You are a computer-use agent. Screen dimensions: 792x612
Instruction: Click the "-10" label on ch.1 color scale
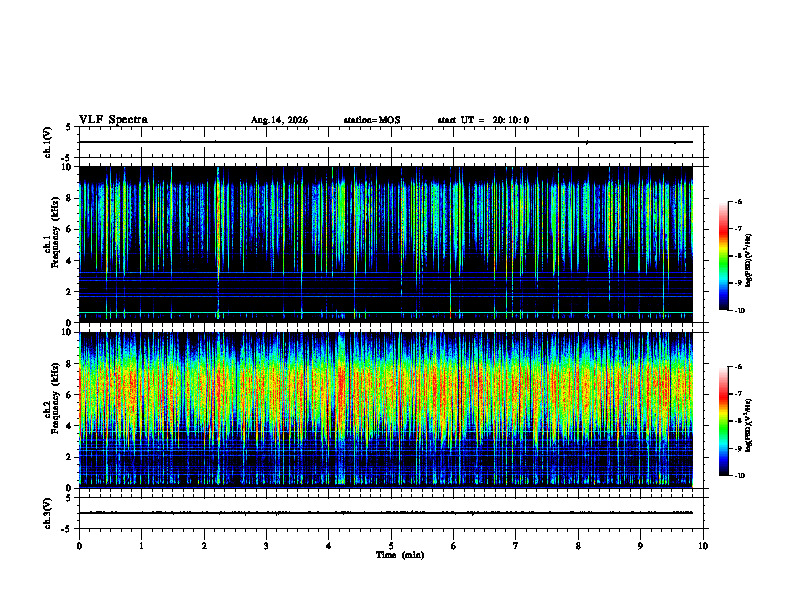pos(739,311)
